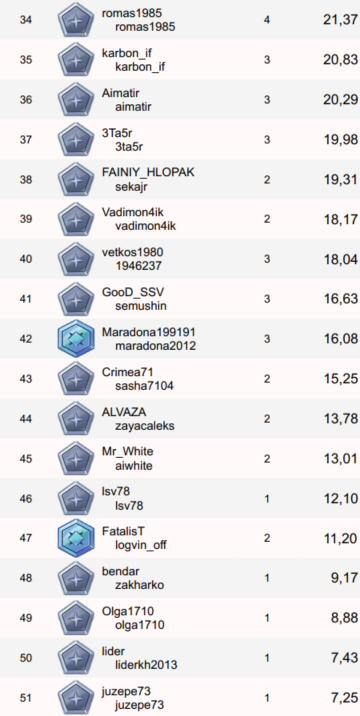Click rank number 46 for lsv78
Screen dimensions: 360x716
coord(26,499)
